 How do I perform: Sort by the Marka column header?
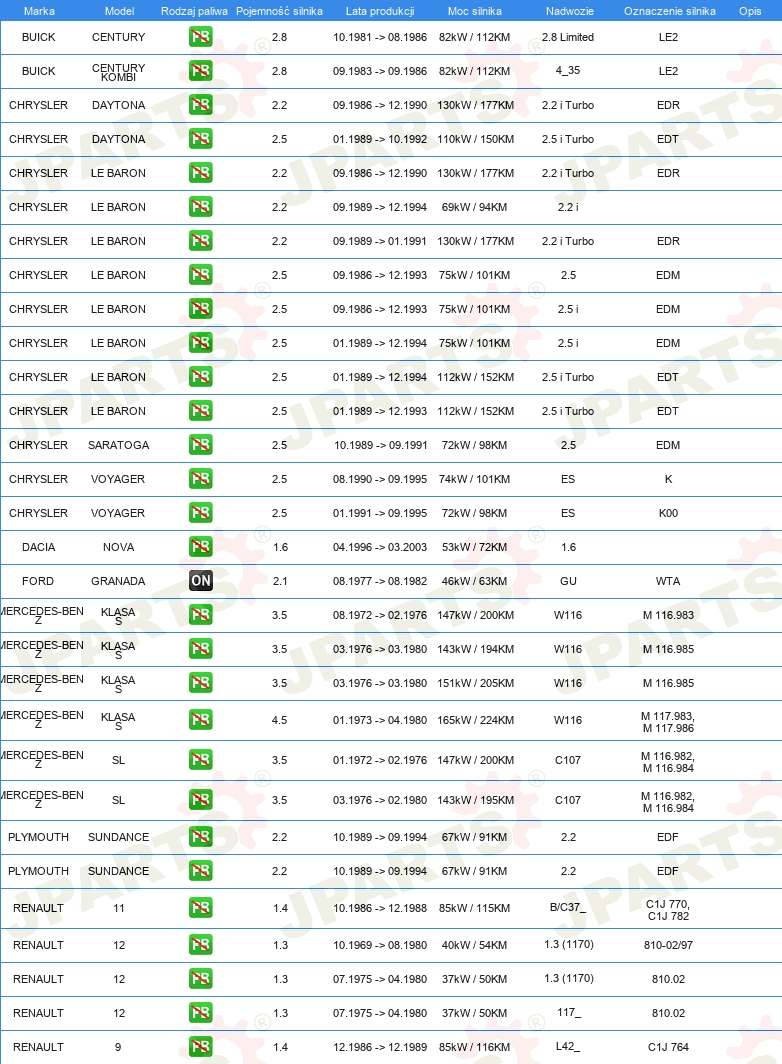tap(39, 11)
